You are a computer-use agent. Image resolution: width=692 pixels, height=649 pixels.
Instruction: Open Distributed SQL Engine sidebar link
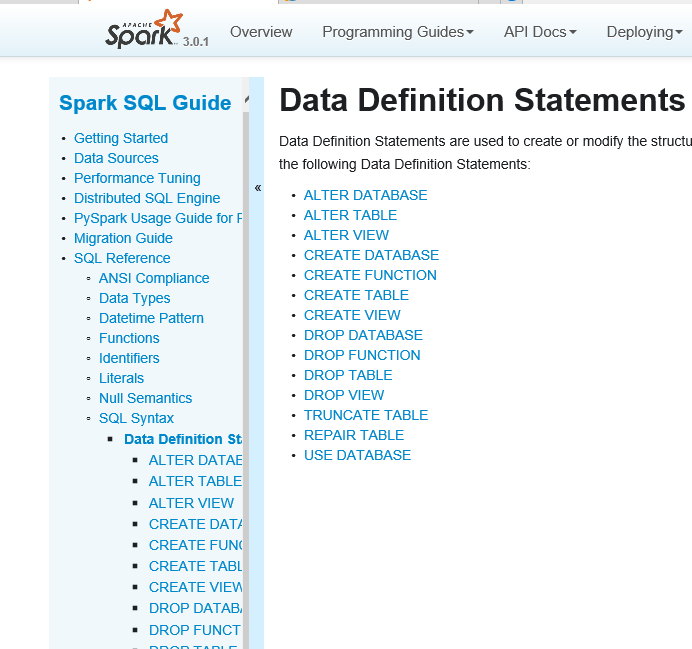147,198
